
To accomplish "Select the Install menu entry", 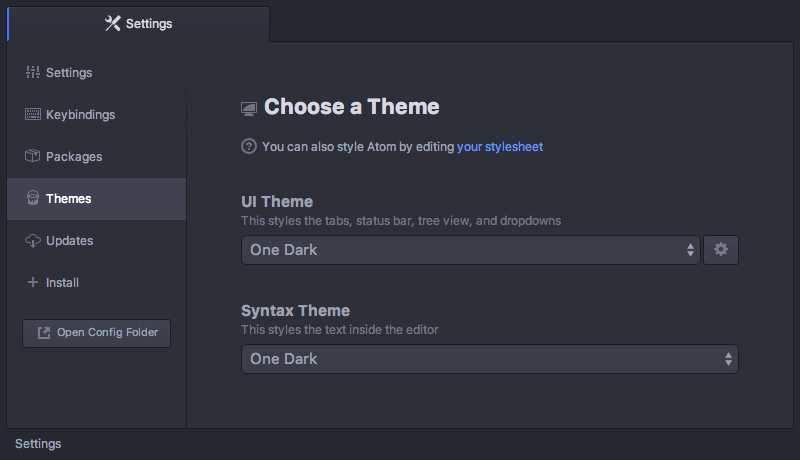I will tap(62, 283).
